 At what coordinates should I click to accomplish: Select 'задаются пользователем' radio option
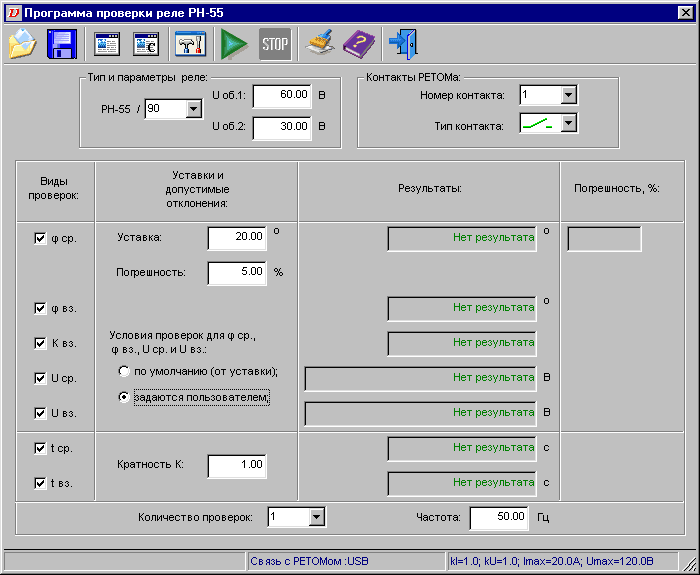124,397
